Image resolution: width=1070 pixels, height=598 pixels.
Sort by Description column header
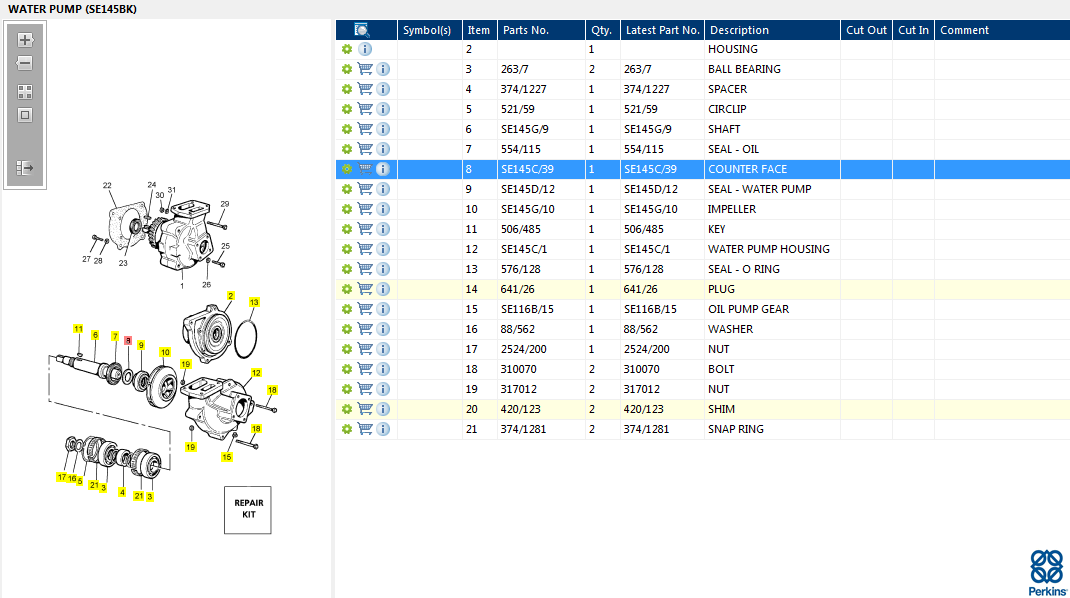coord(772,30)
